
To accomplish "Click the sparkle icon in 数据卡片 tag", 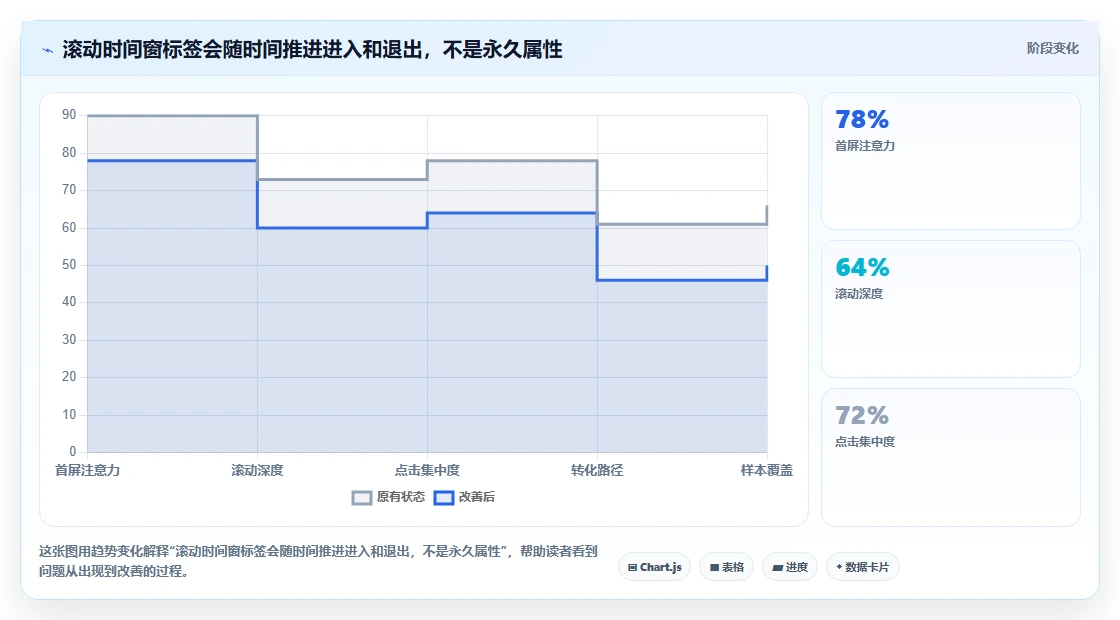I will click(839, 566).
